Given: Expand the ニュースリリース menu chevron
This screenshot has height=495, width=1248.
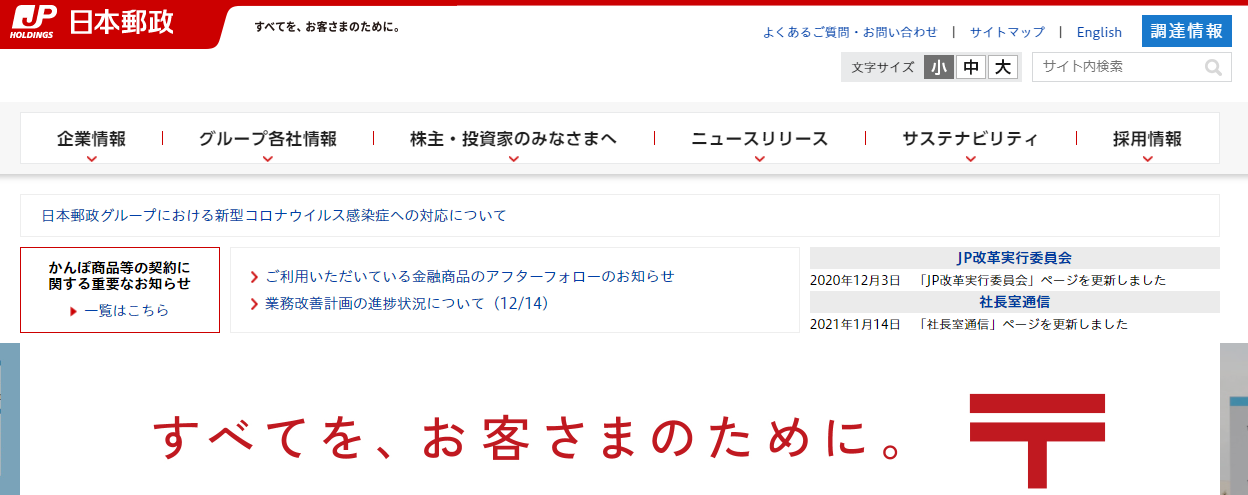Looking at the screenshot, I should point(760,158).
